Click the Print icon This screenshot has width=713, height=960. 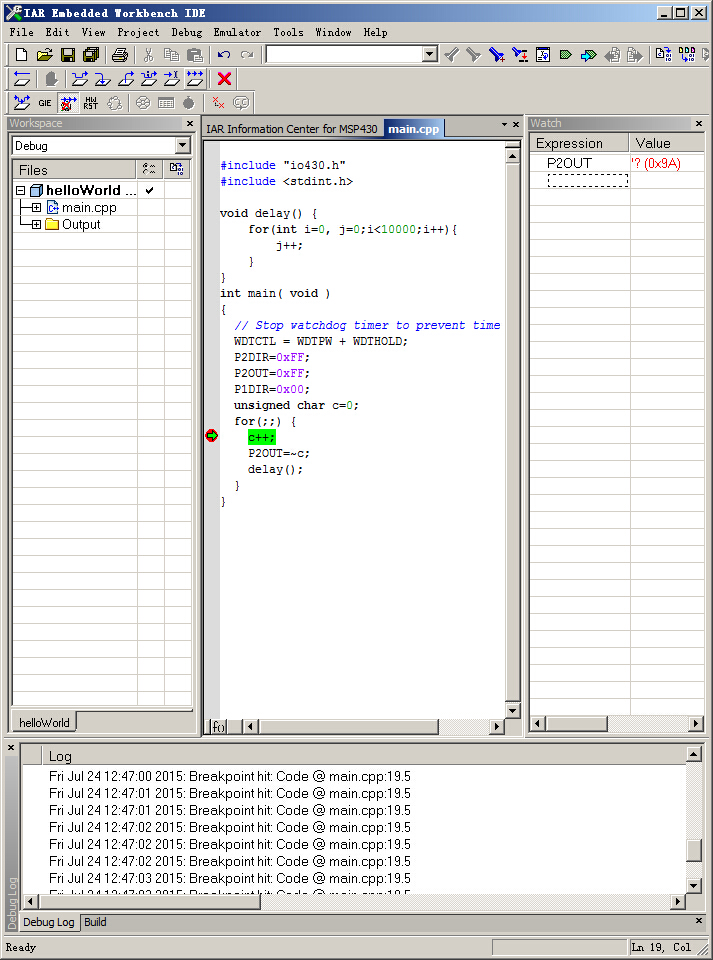coord(119,55)
